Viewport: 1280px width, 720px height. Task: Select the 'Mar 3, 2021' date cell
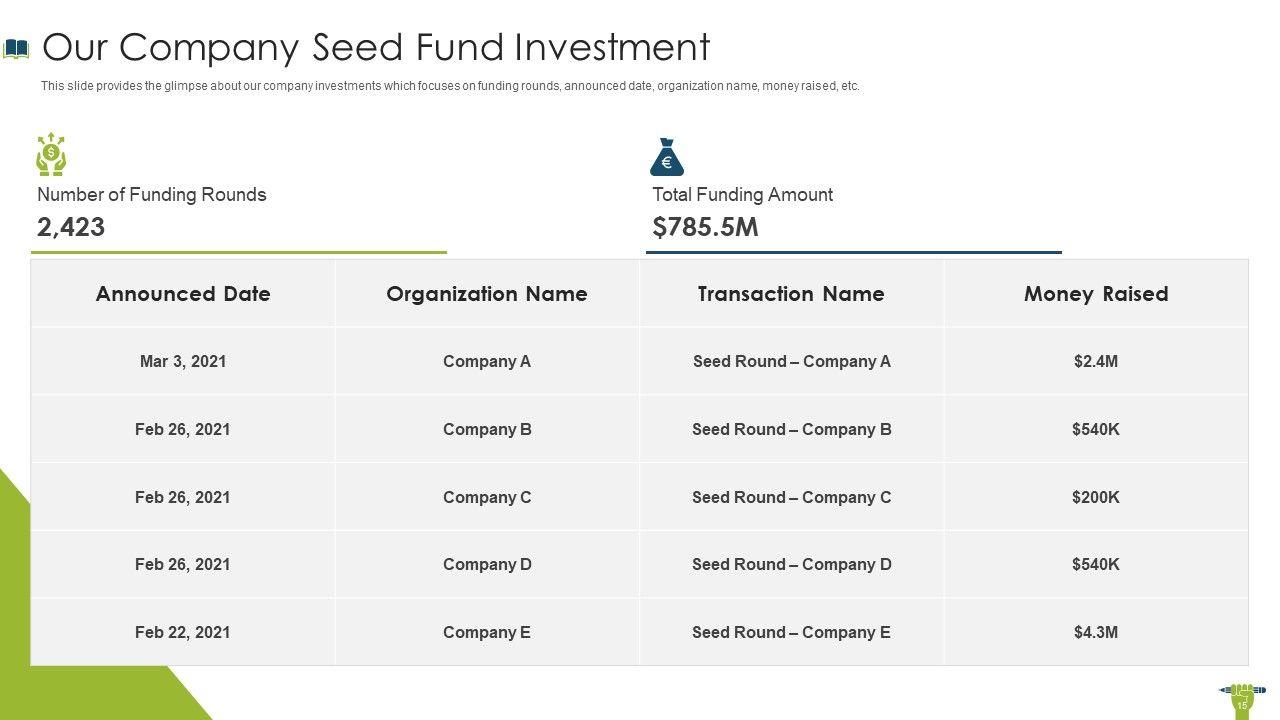click(x=183, y=362)
